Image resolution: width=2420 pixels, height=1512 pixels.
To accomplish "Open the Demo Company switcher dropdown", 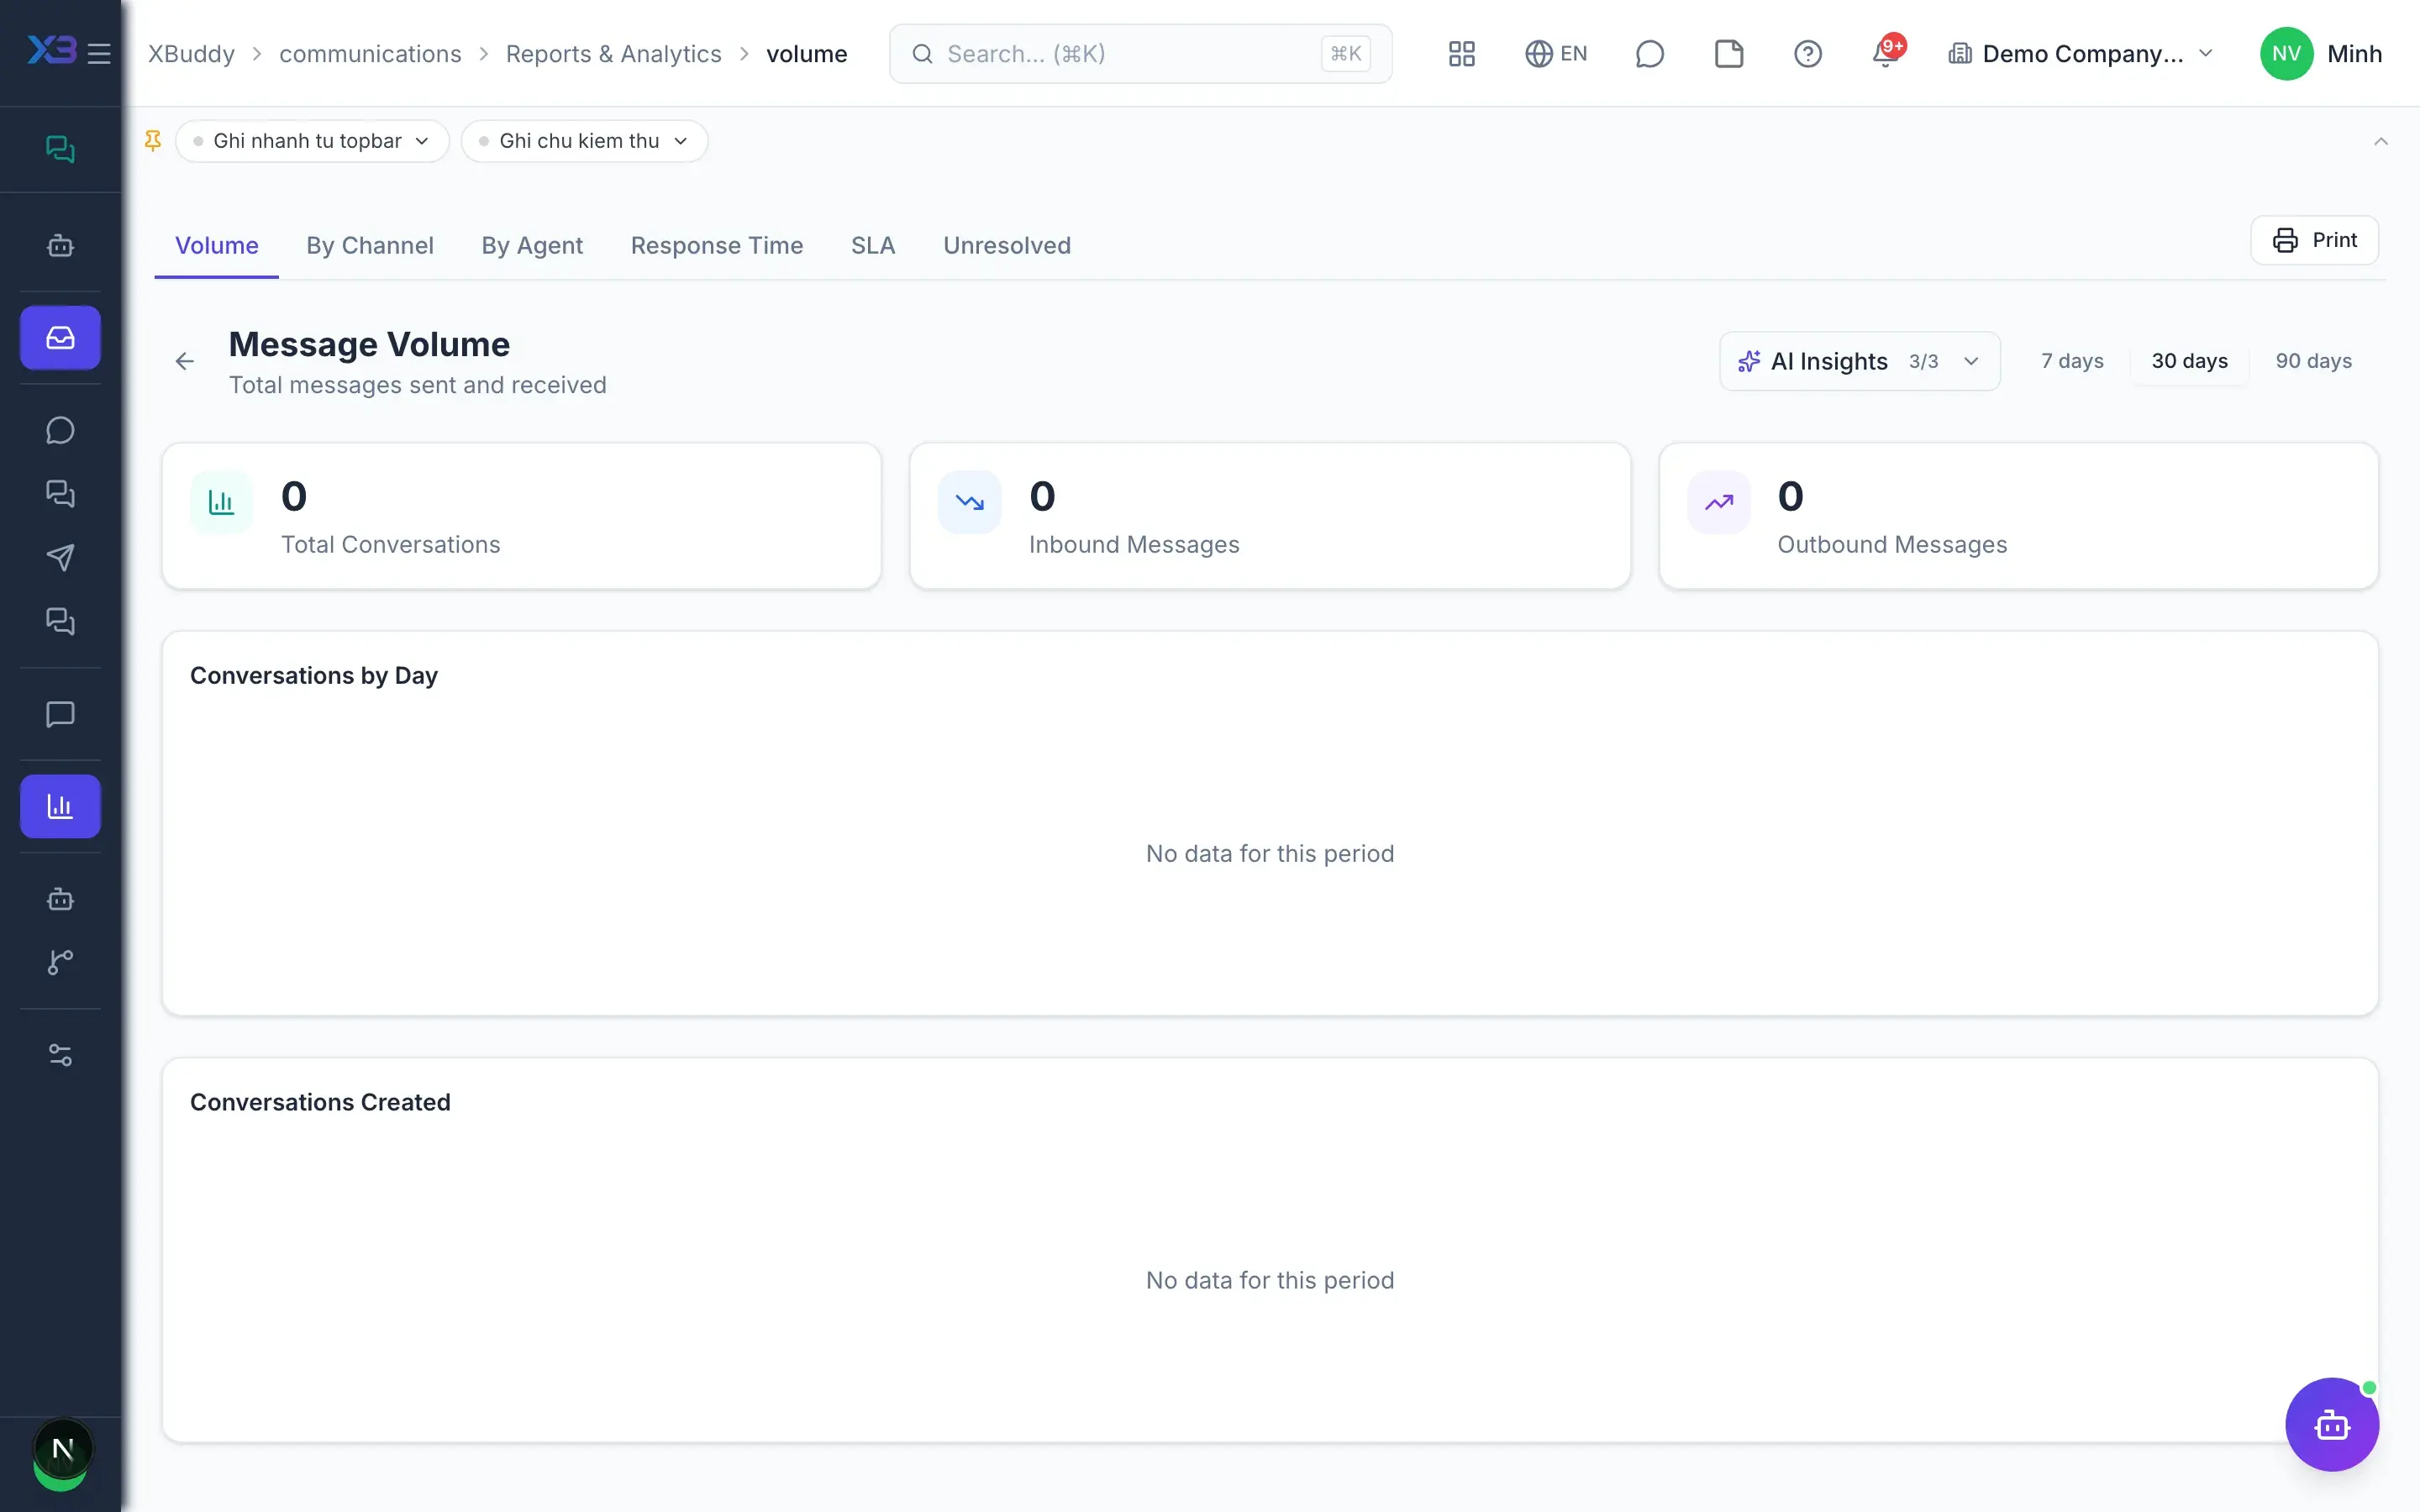I will tap(2081, 54).
